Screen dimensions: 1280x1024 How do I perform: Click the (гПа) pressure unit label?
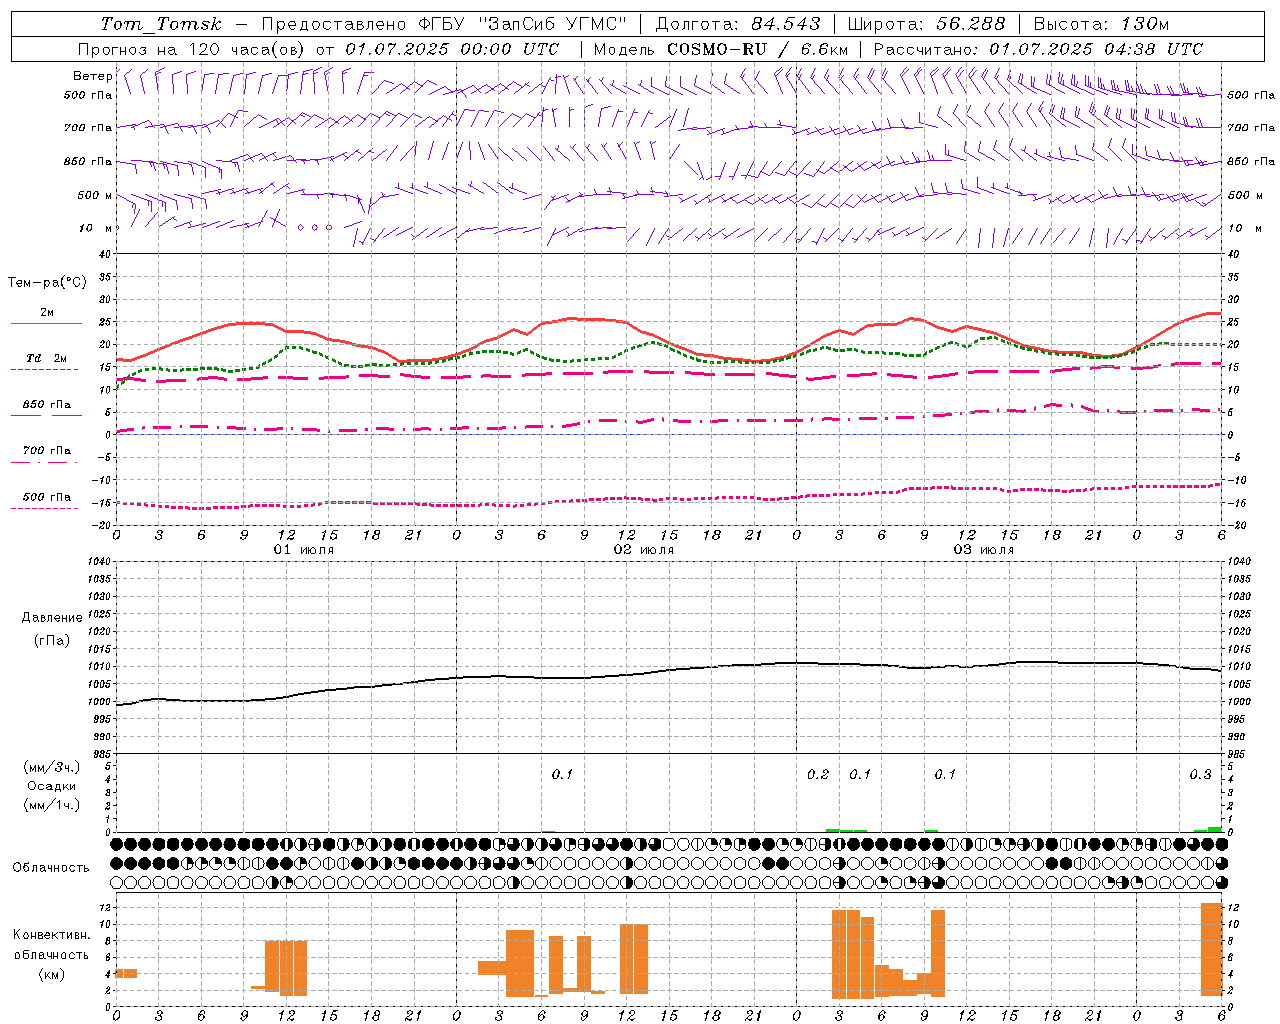(x=52, y=640)
